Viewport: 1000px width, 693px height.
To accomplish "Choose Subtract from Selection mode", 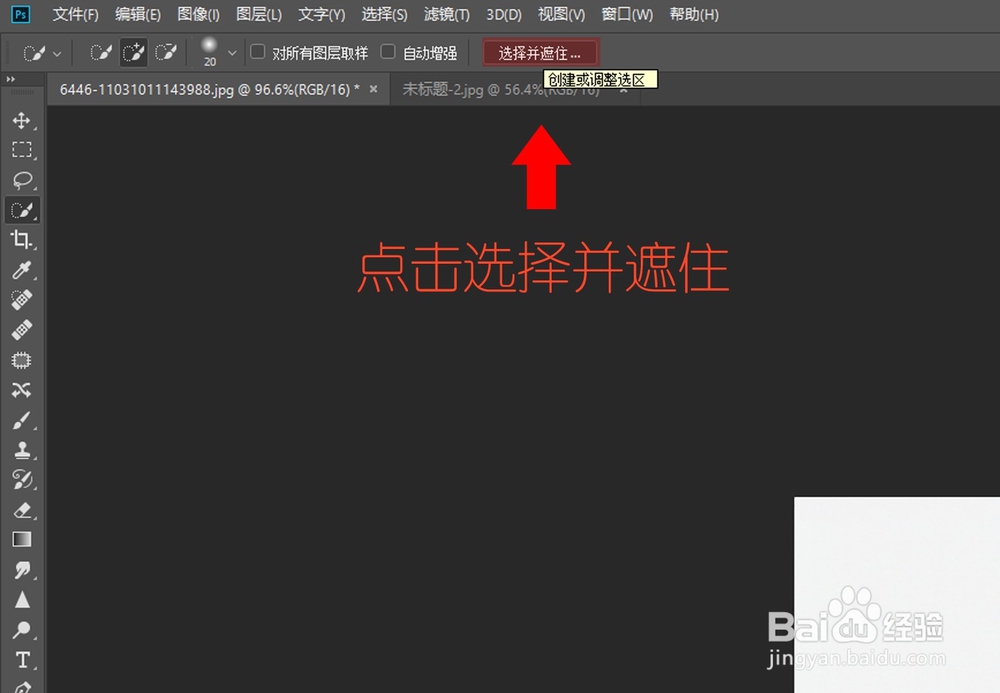I will [x=166, y=52].
